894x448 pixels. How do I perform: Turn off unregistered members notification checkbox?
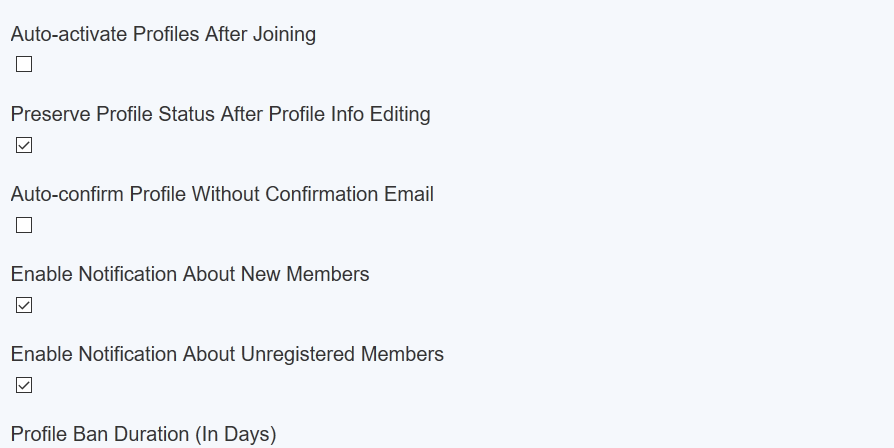(x=24, y=385)
